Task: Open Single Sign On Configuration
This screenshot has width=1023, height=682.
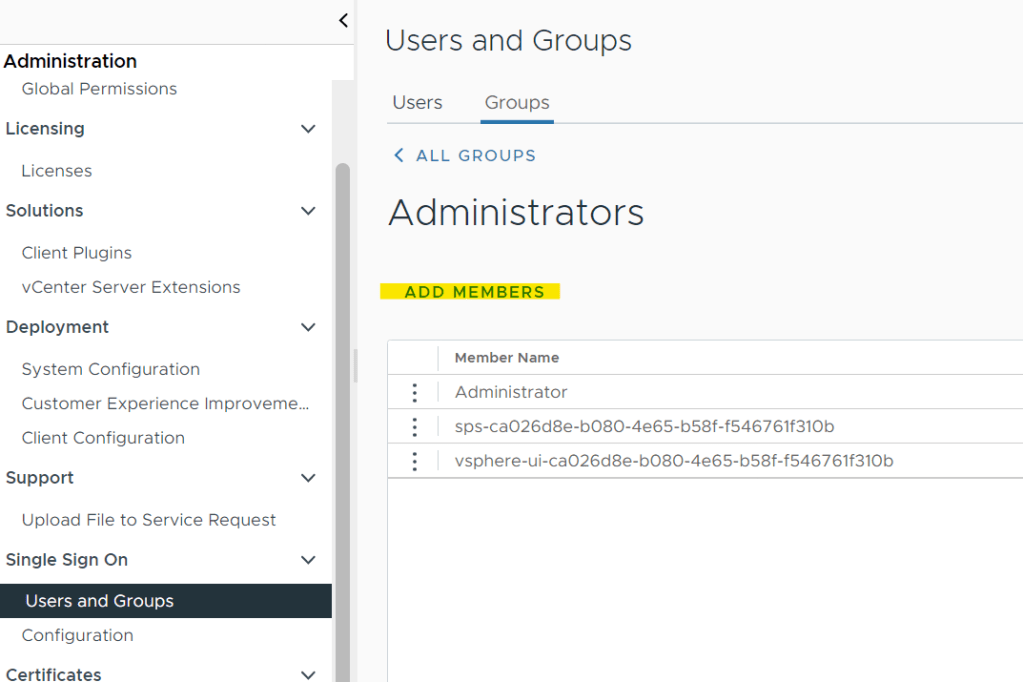Action: click(x=77, y=635)
